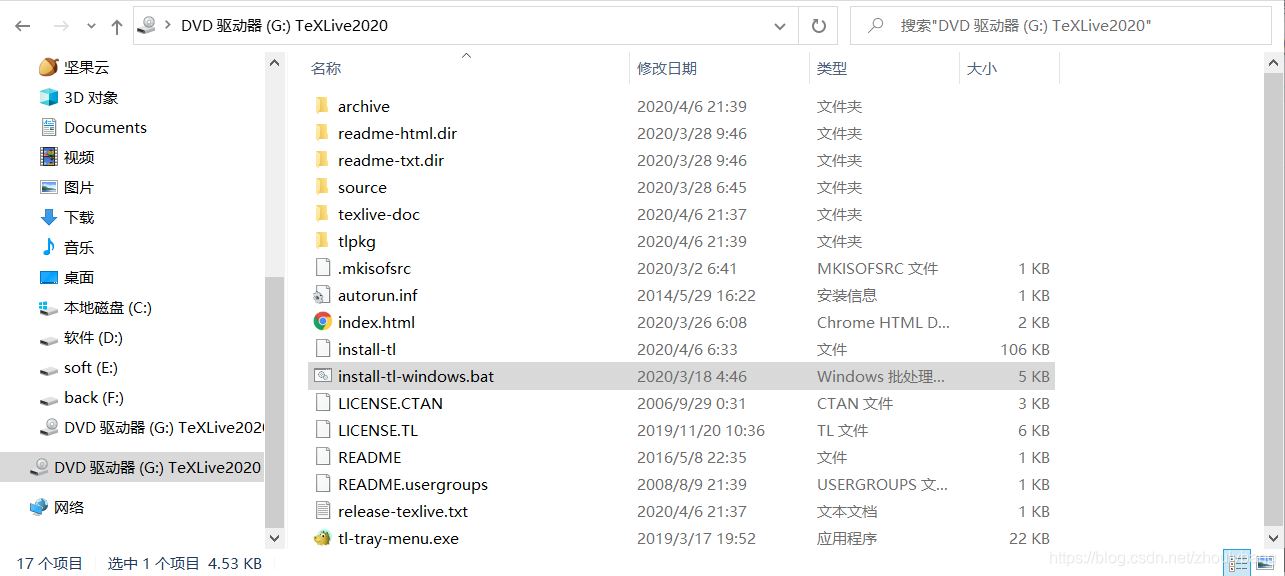The width and height of the screenshot is (1285, 576).
Task: Click the DVD 驱动器 (G:) TeXLive2020 breadcrumb
Action: coord(284,26)
